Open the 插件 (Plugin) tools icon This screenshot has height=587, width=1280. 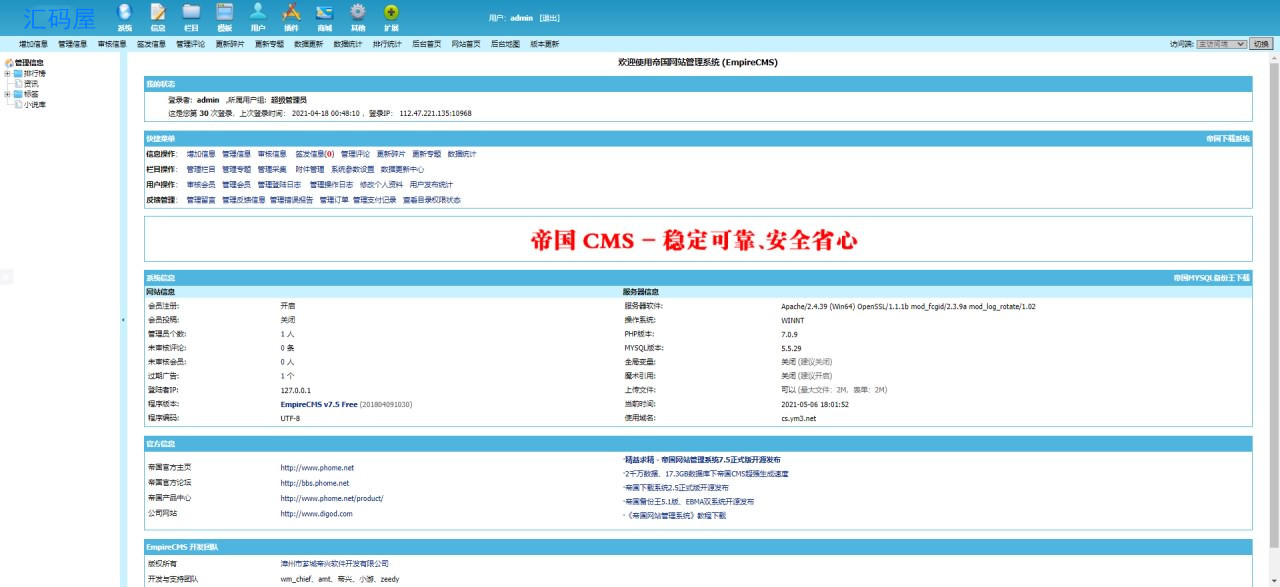pyautogui.click(x=291, y=16)
